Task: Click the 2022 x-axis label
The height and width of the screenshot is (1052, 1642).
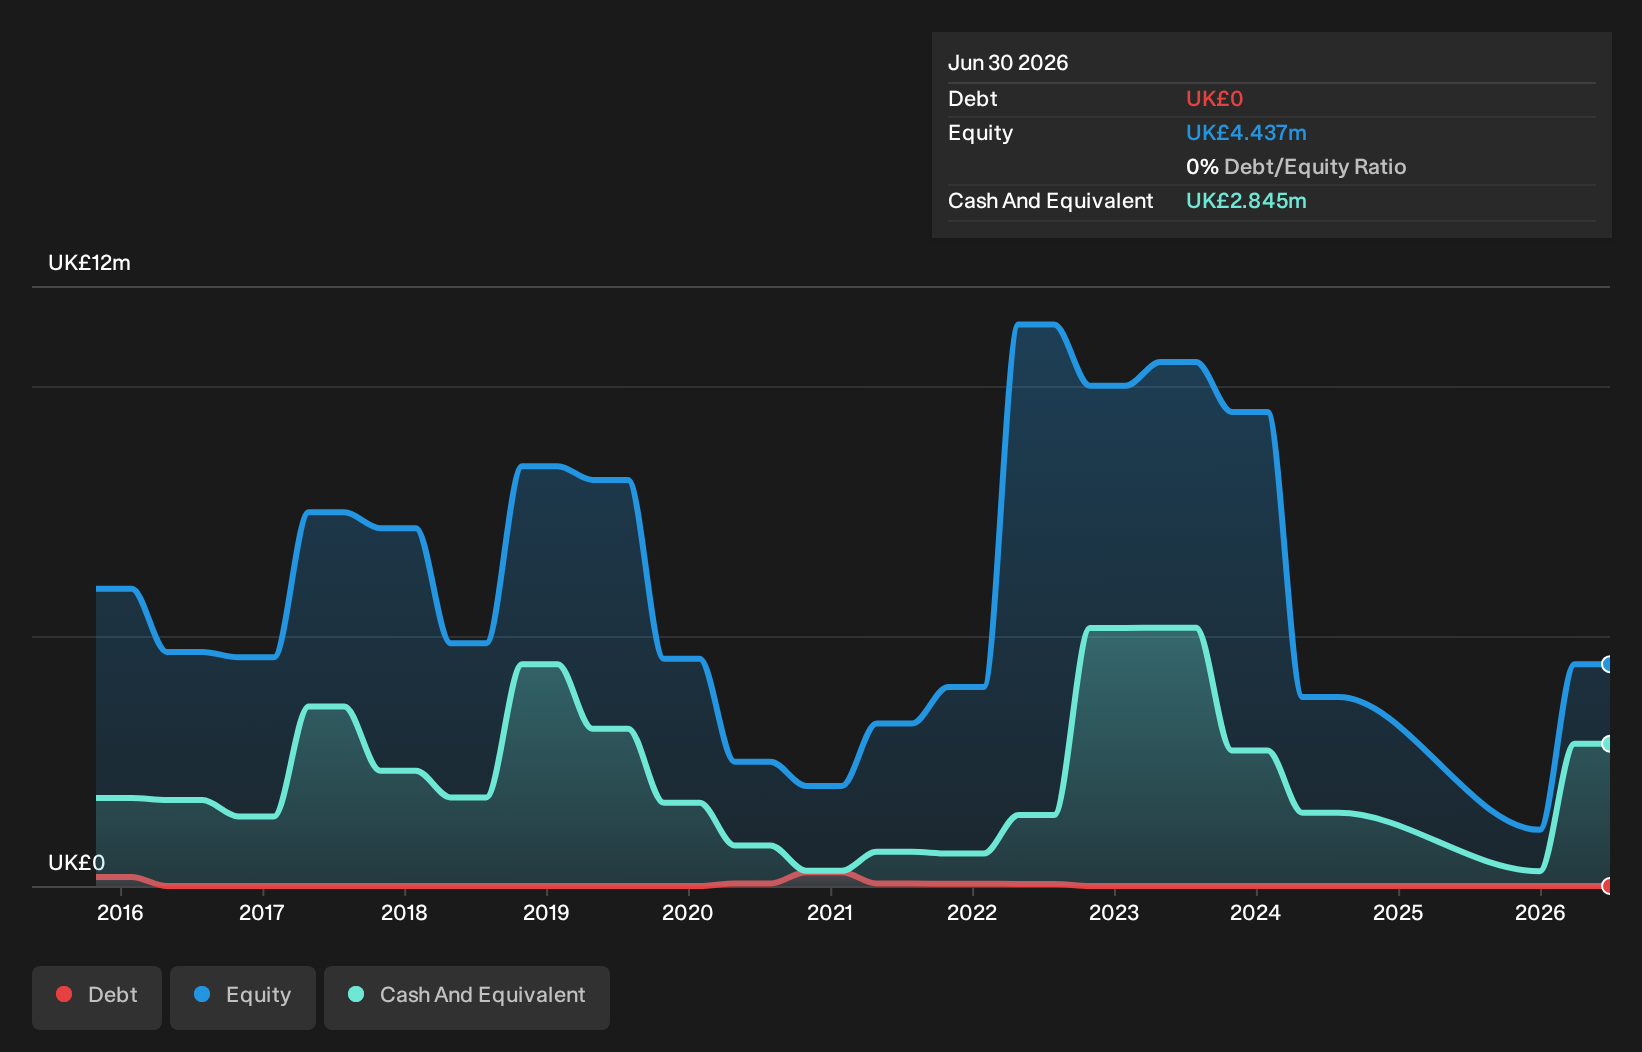Action: (972, 912)
